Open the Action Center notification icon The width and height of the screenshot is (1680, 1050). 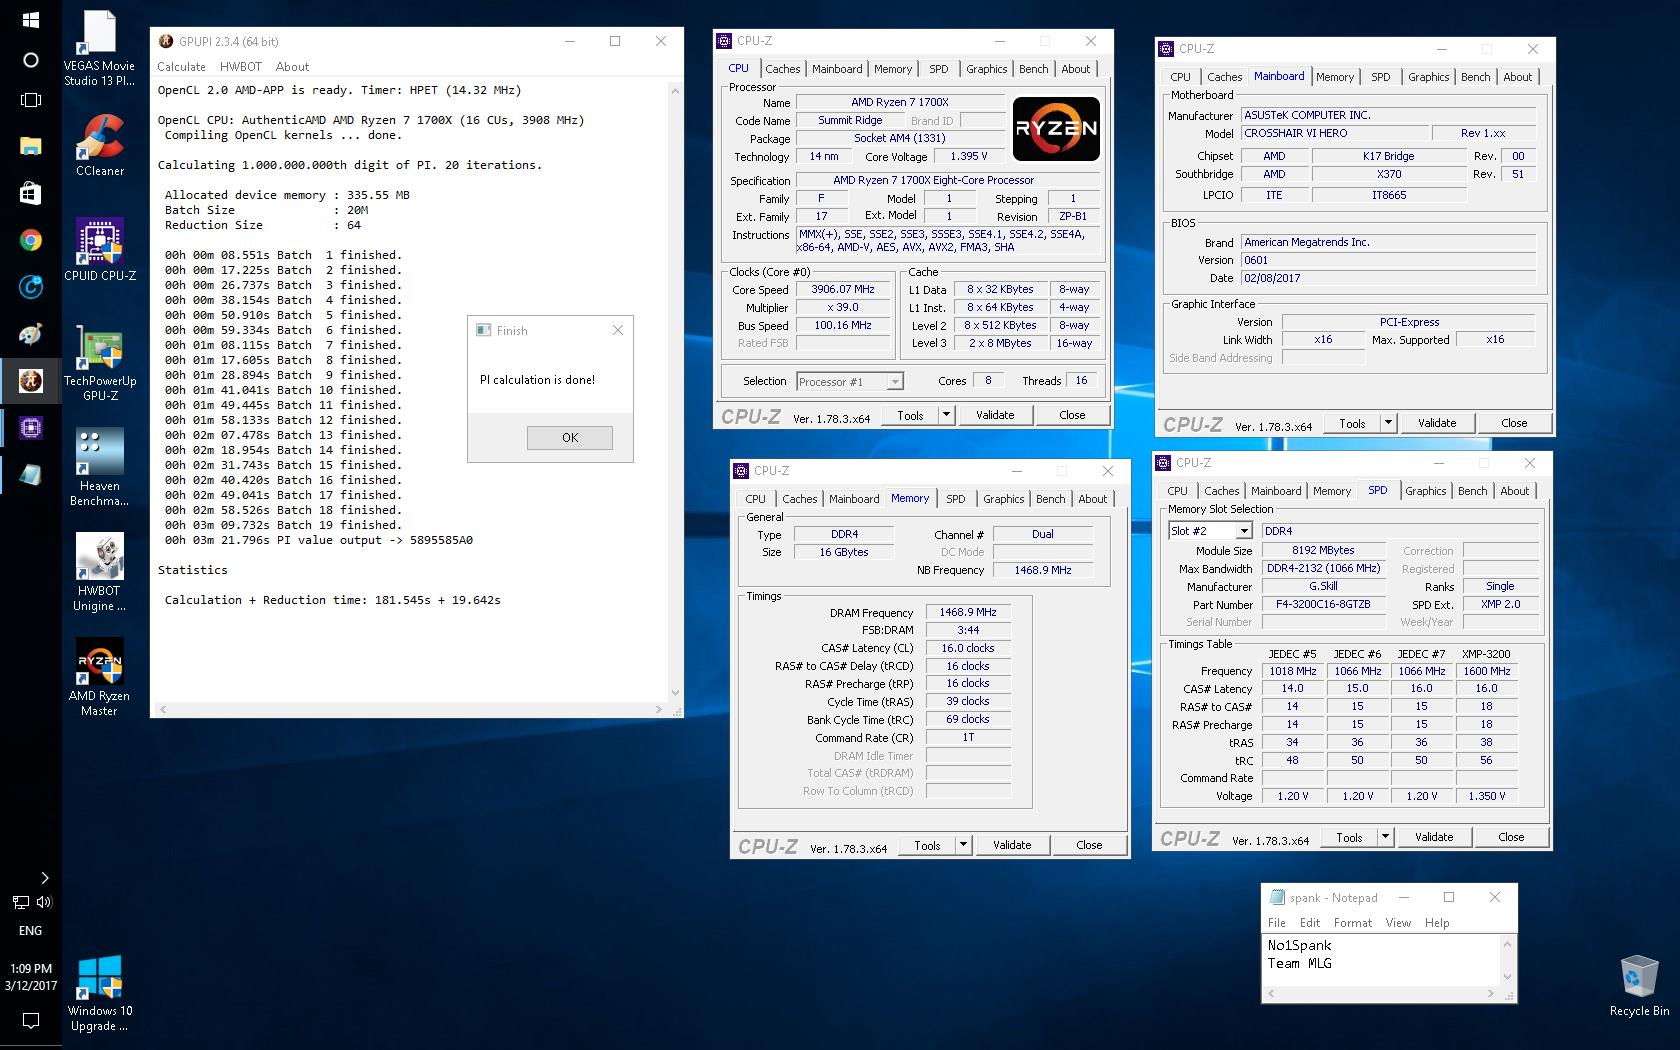(30, 1021)
